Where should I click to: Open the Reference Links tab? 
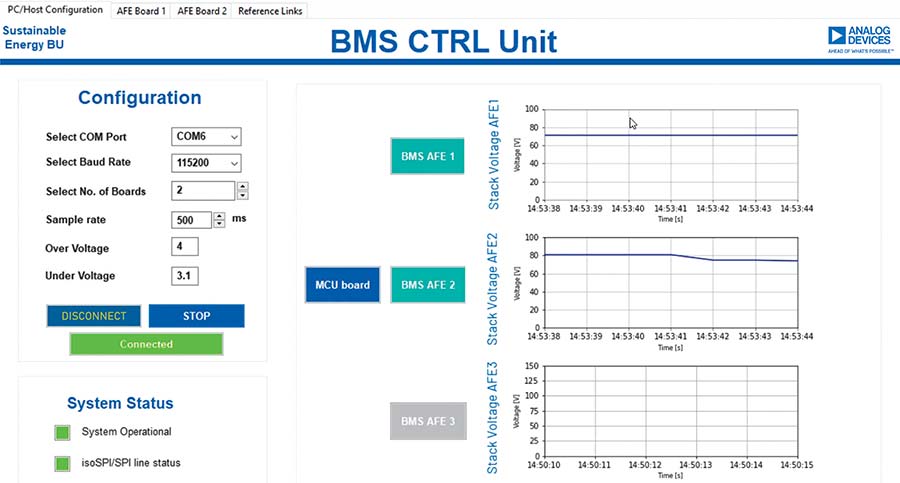click(270, 11)
